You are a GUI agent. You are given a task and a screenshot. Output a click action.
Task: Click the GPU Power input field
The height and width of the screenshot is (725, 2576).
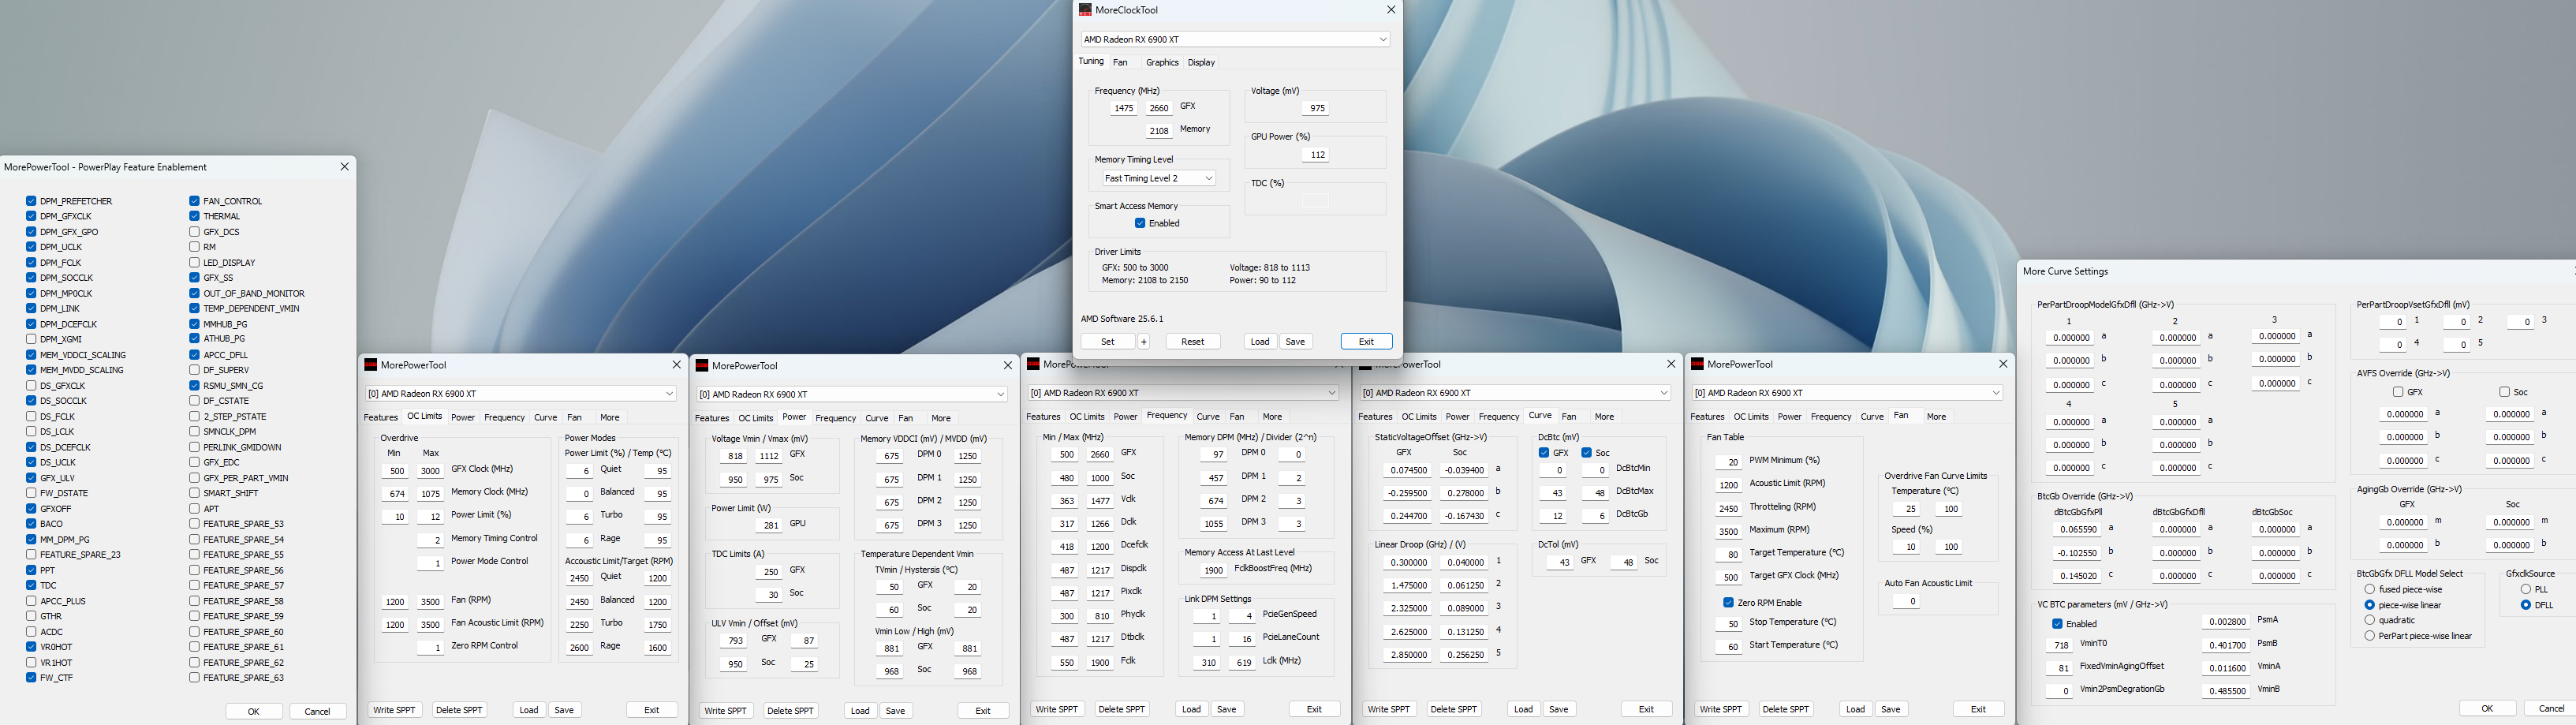(x=1315, y=153)
